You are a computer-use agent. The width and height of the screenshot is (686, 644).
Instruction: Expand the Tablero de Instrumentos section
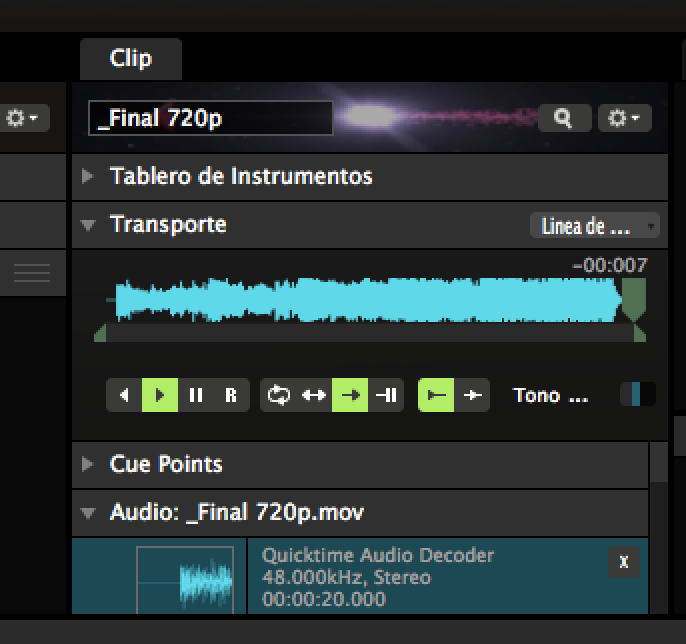coord(88,177)
